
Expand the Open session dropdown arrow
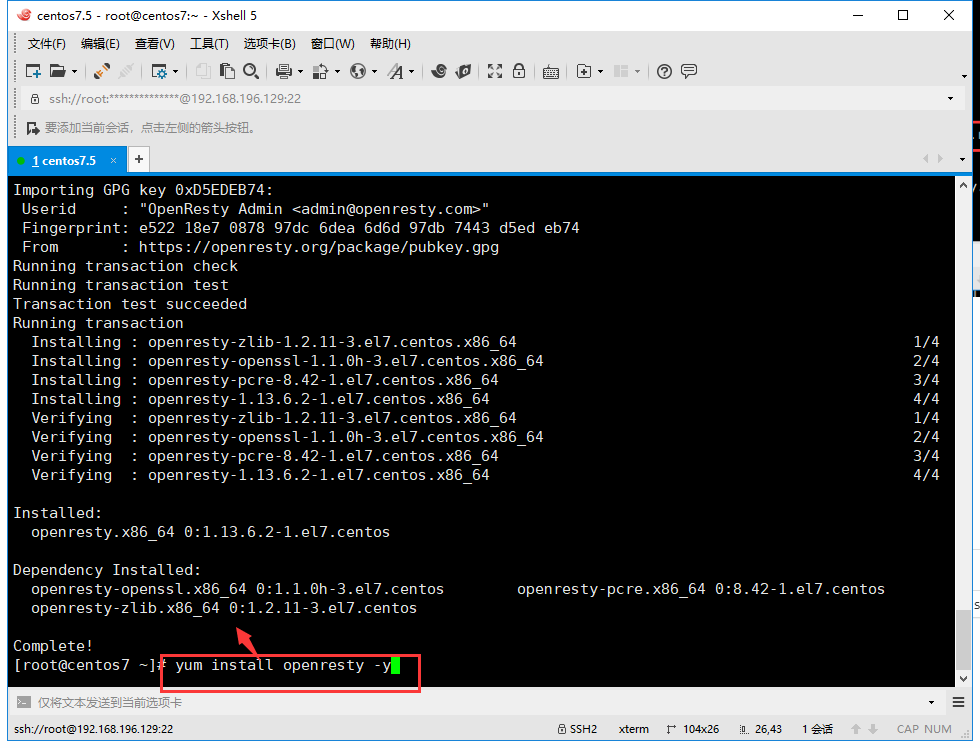tap(74, 72)
